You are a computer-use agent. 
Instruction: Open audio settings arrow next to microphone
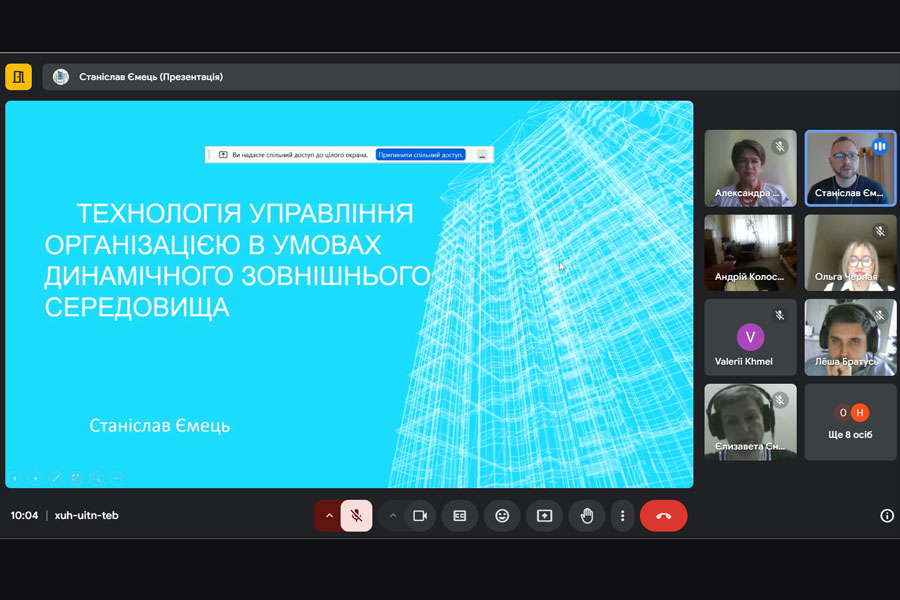click(x=328, y=516)
